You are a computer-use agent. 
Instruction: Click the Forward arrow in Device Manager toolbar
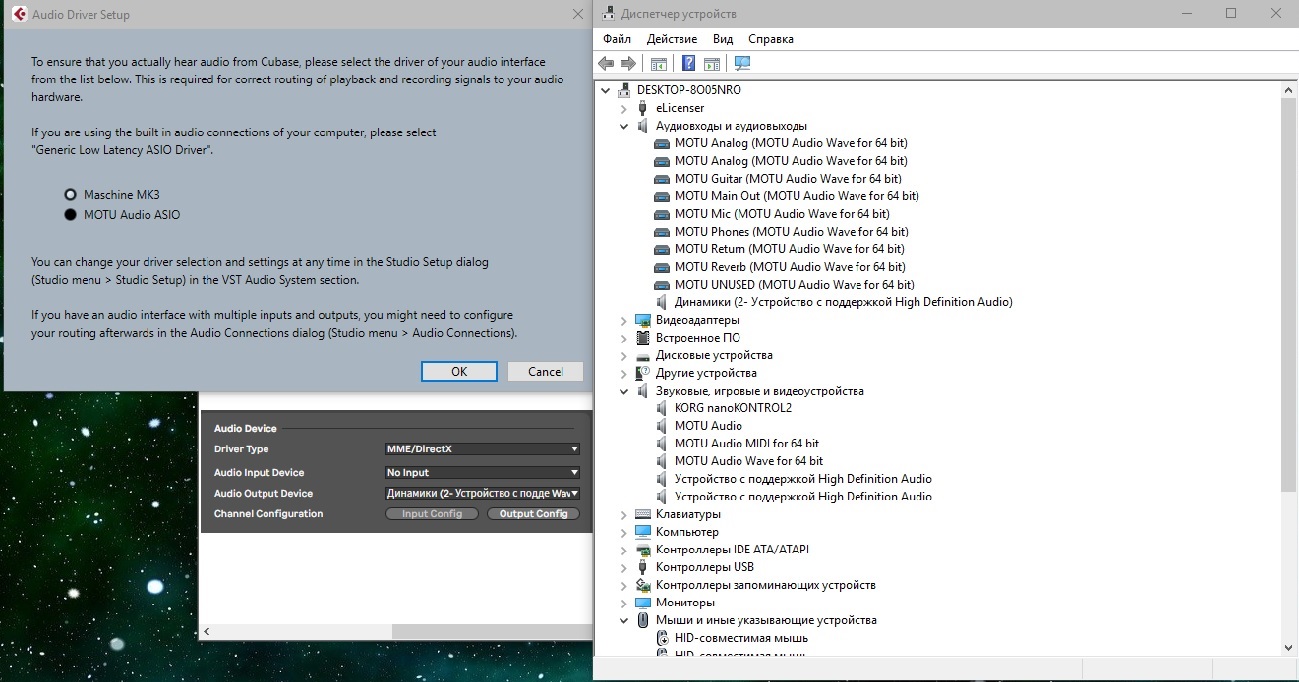[628, 64]
